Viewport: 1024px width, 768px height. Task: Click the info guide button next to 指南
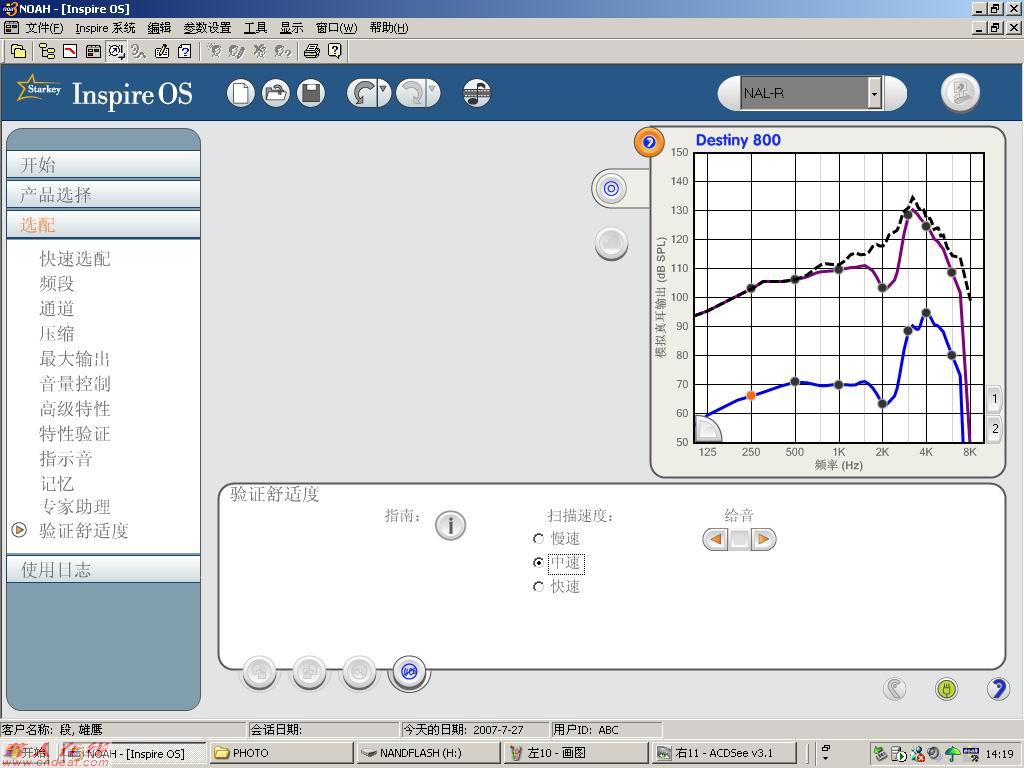coord(451,525)
